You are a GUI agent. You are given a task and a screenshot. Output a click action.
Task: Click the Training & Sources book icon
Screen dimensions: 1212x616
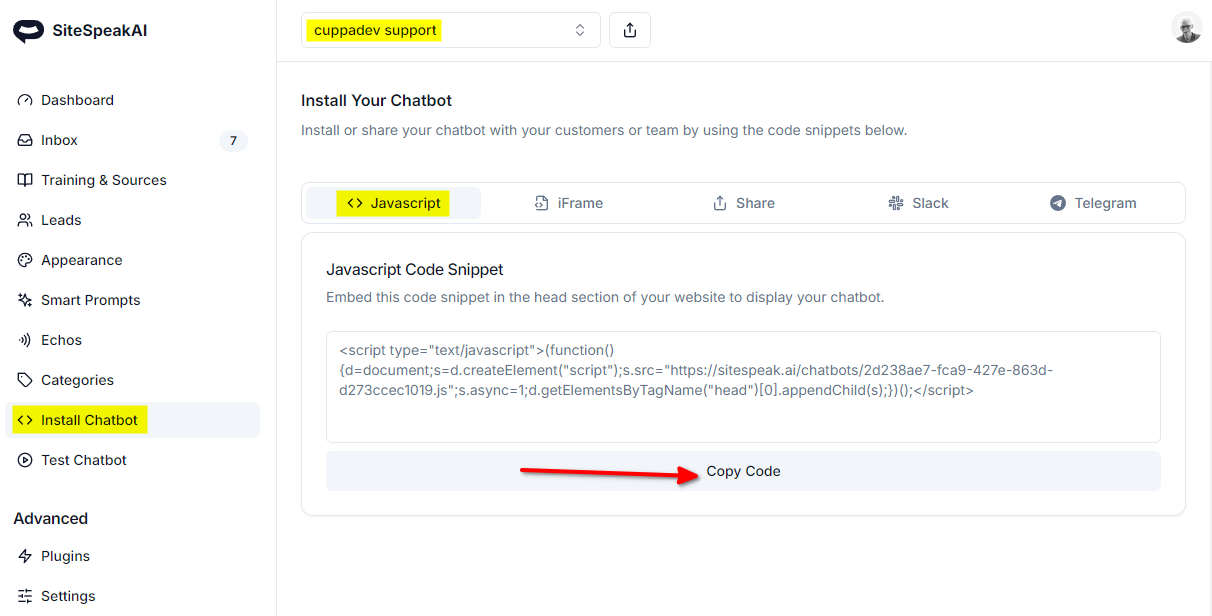pos(25,180)
